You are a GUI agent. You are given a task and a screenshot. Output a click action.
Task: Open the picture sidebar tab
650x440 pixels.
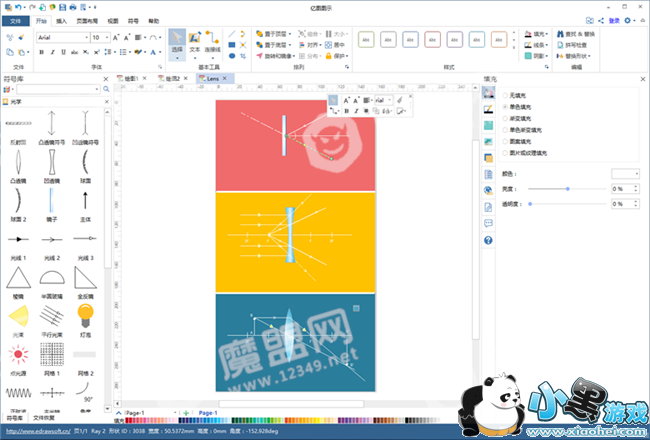(488, 141)
